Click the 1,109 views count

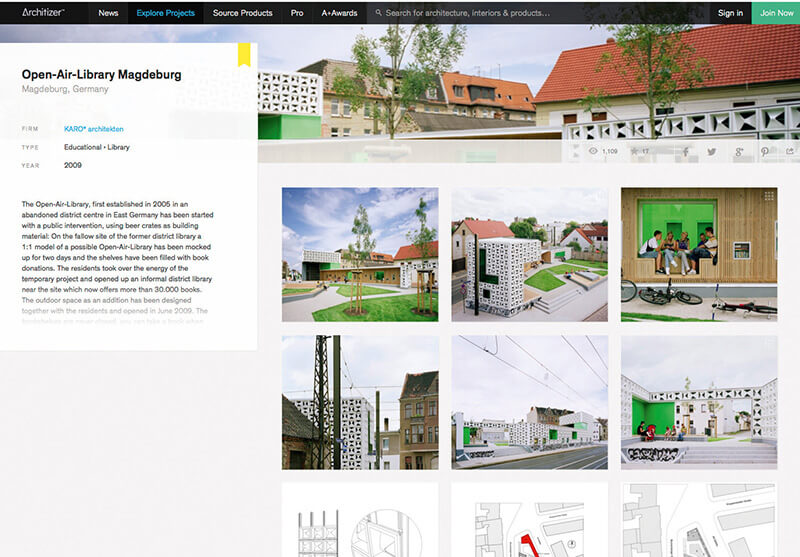click(x=610, y=151)
